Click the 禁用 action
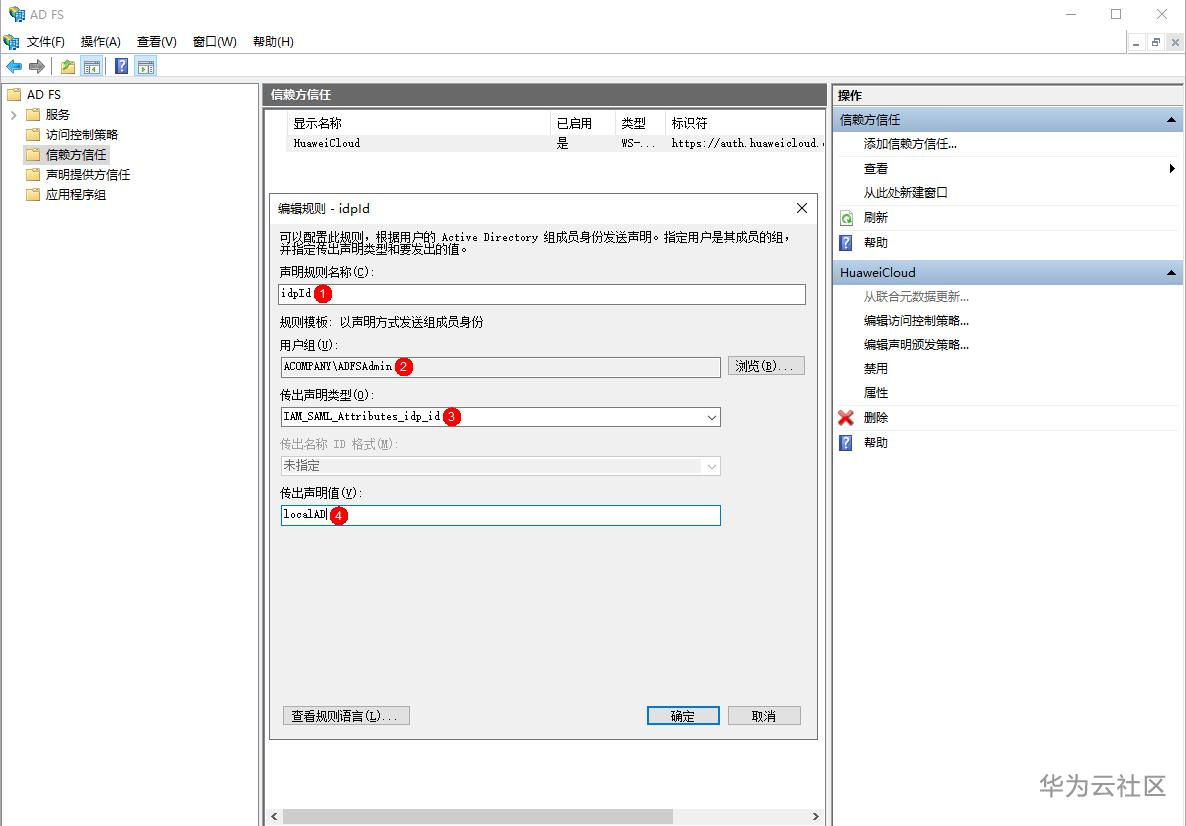Viewport: 1186px width, 826px height. 876,369
